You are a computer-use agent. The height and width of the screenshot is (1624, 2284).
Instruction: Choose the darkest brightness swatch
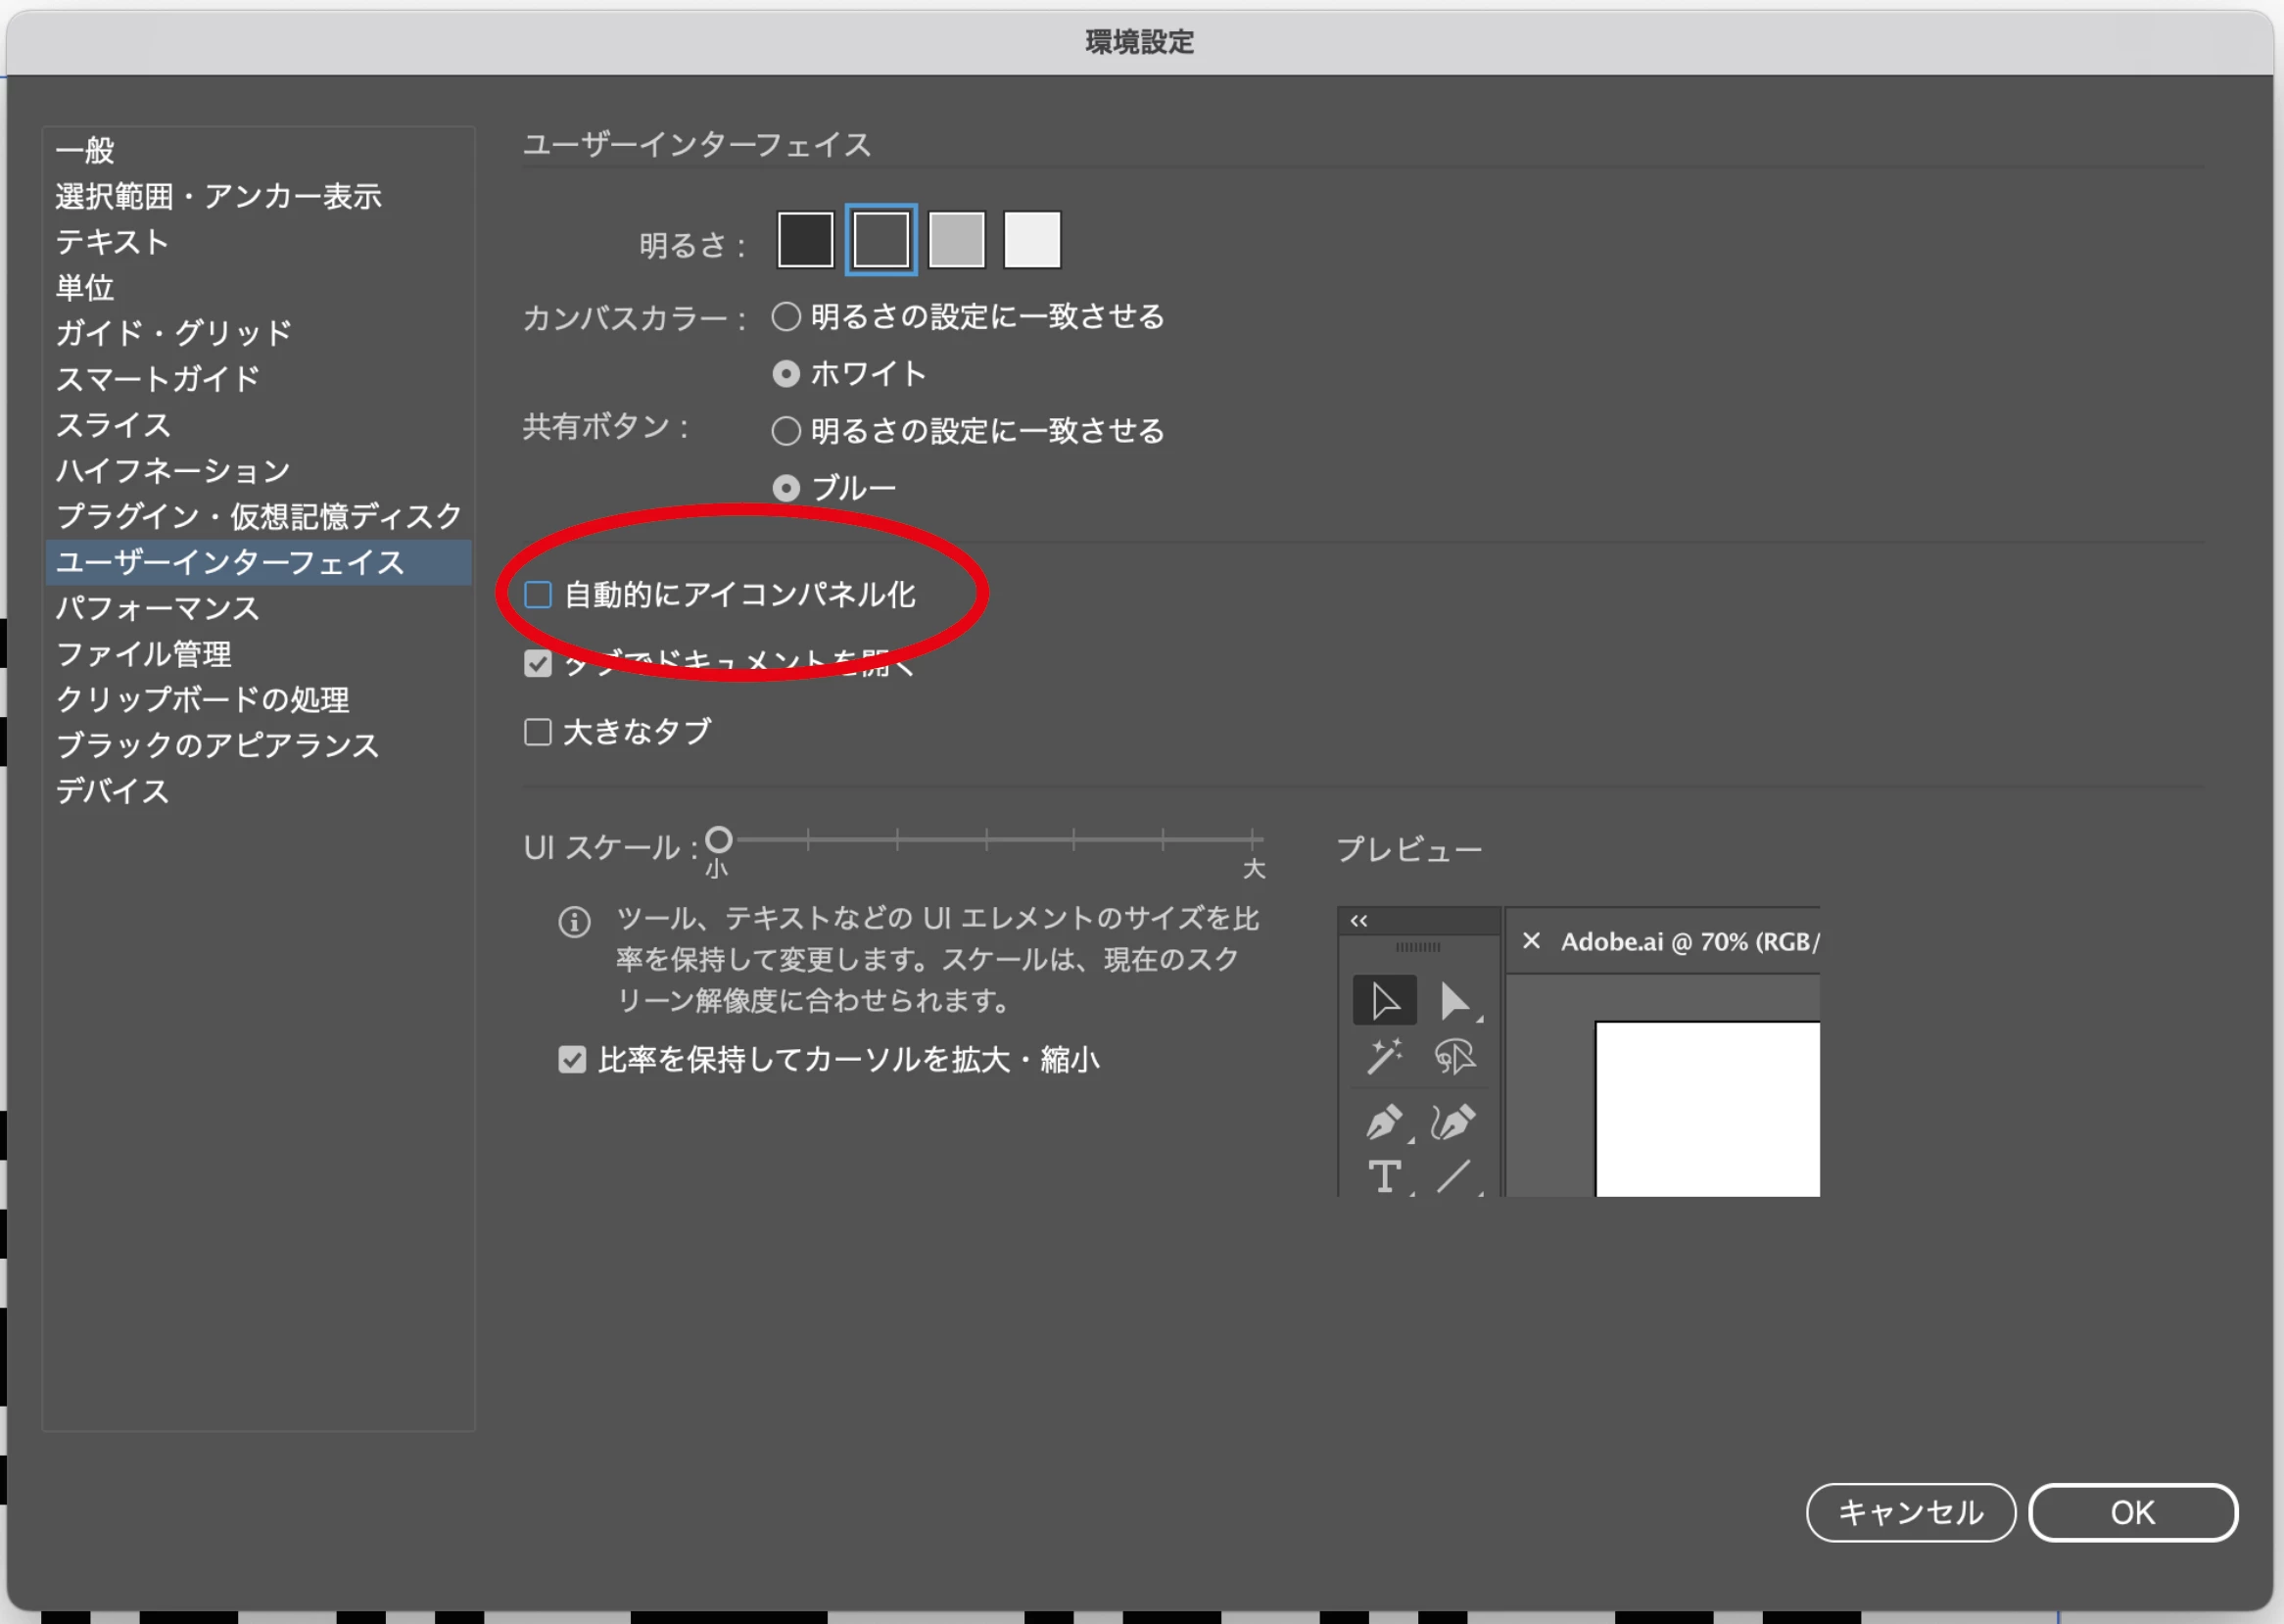coord(805,240)
